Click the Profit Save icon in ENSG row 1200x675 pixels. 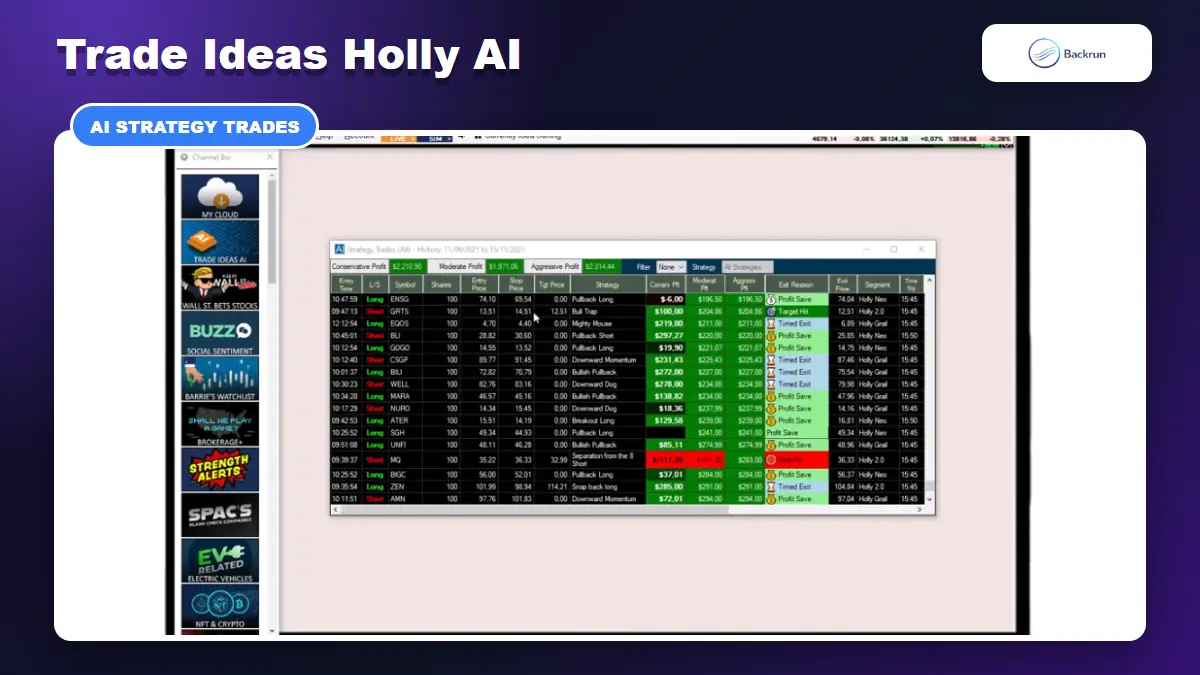point(771,299)
